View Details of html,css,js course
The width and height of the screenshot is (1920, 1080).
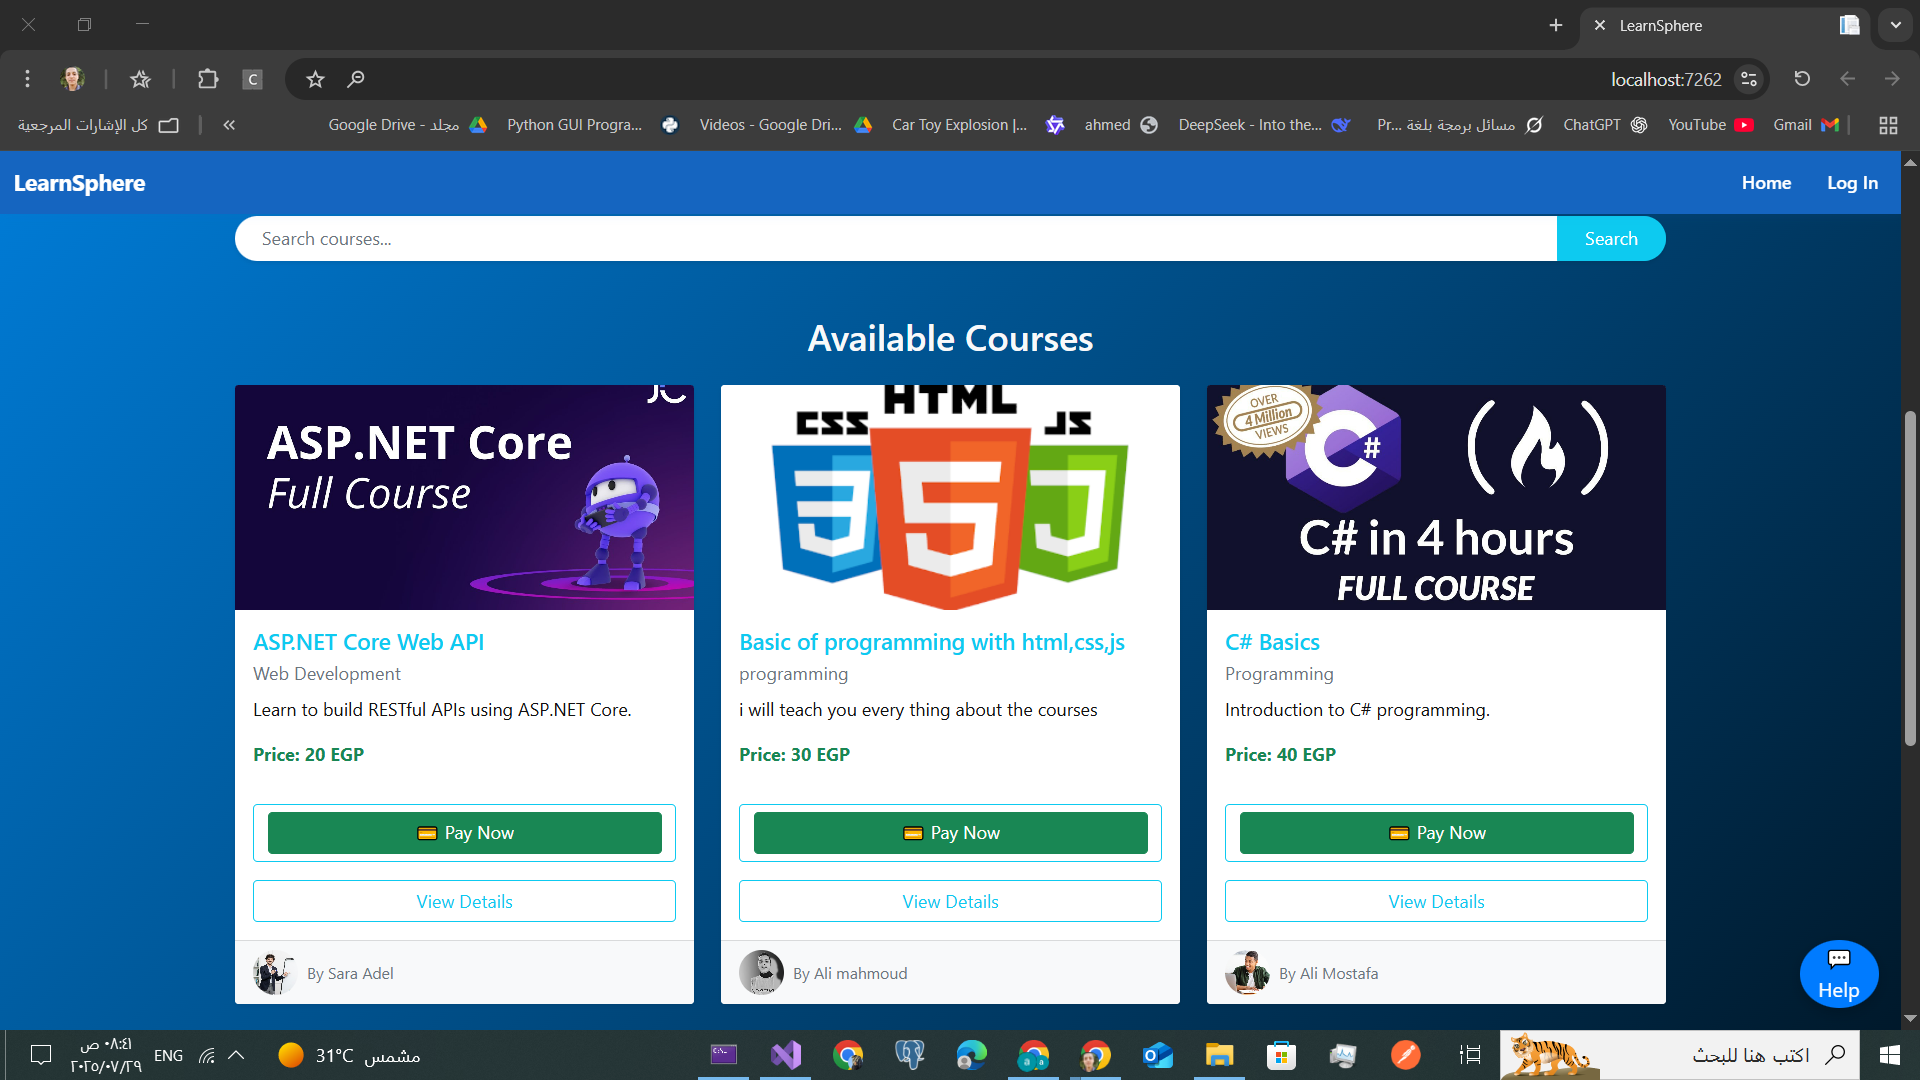(951, 901)
